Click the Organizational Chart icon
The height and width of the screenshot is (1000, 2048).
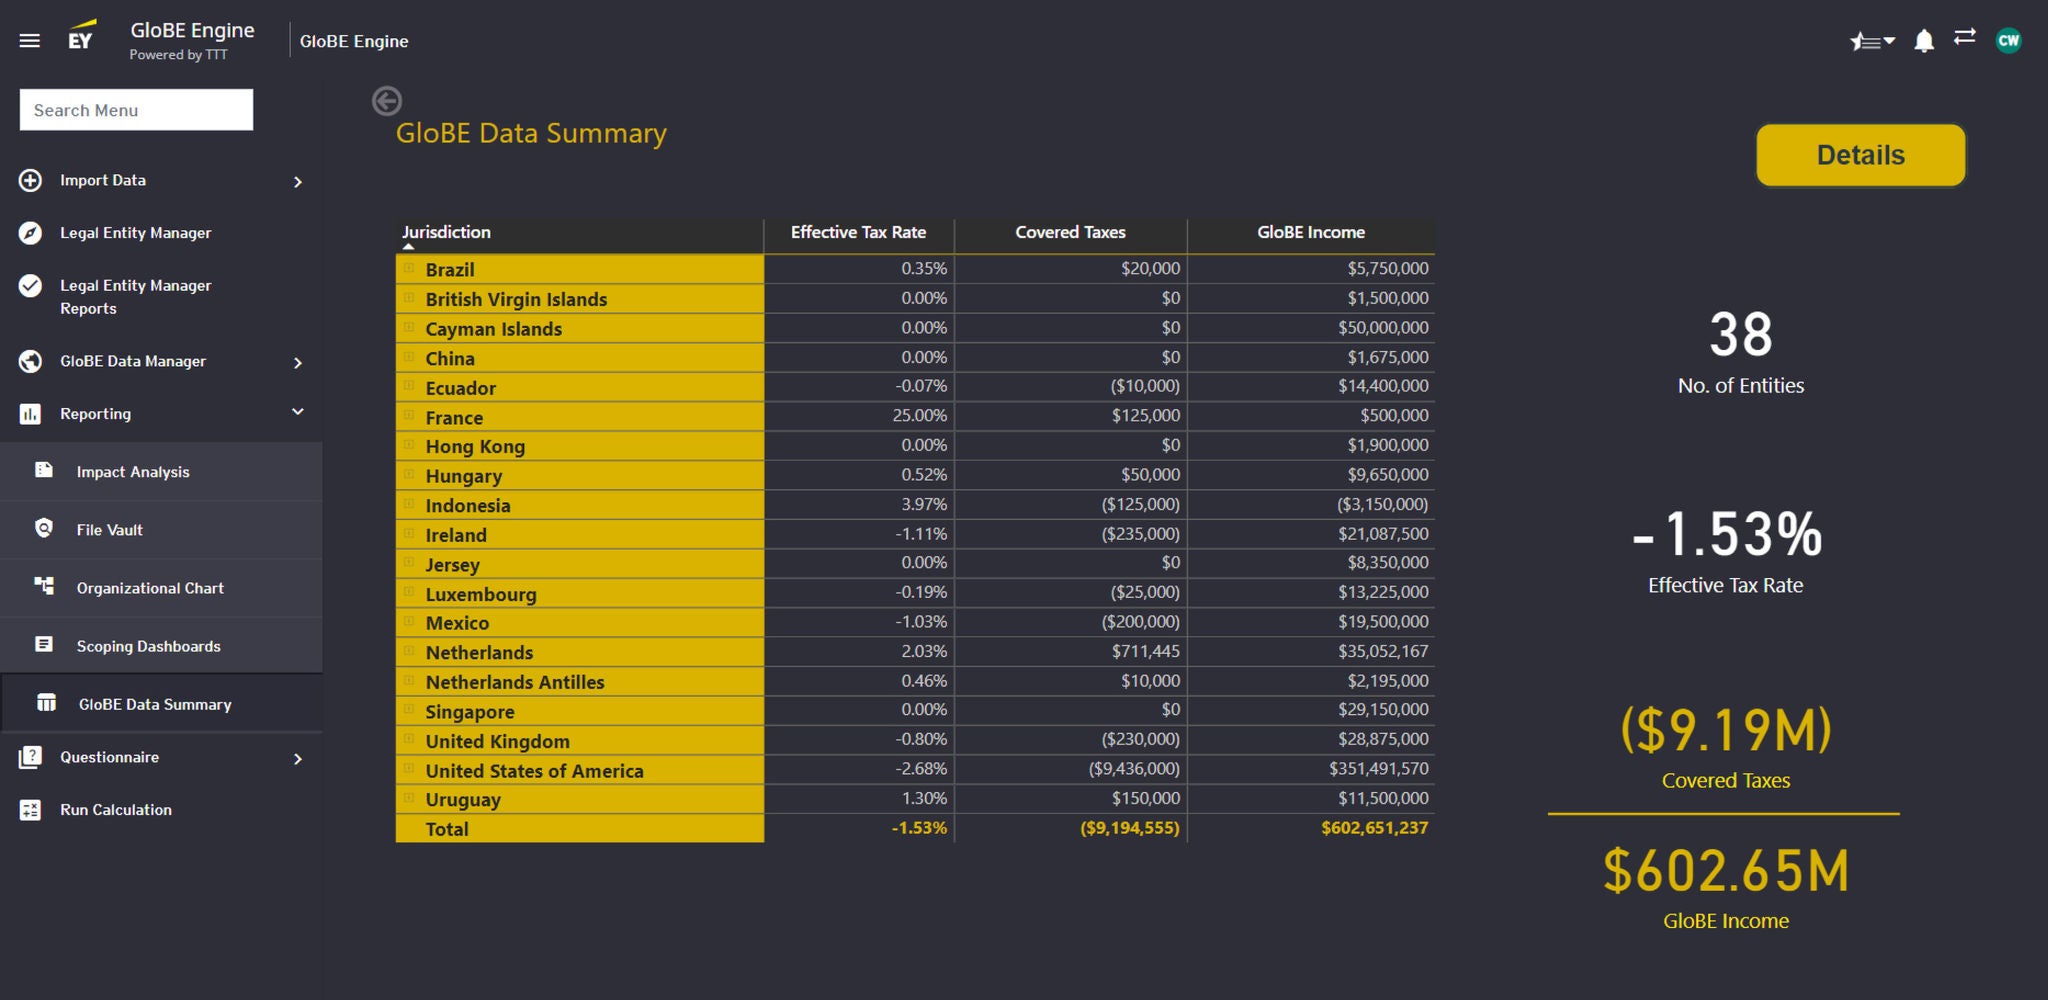[44, 587]
